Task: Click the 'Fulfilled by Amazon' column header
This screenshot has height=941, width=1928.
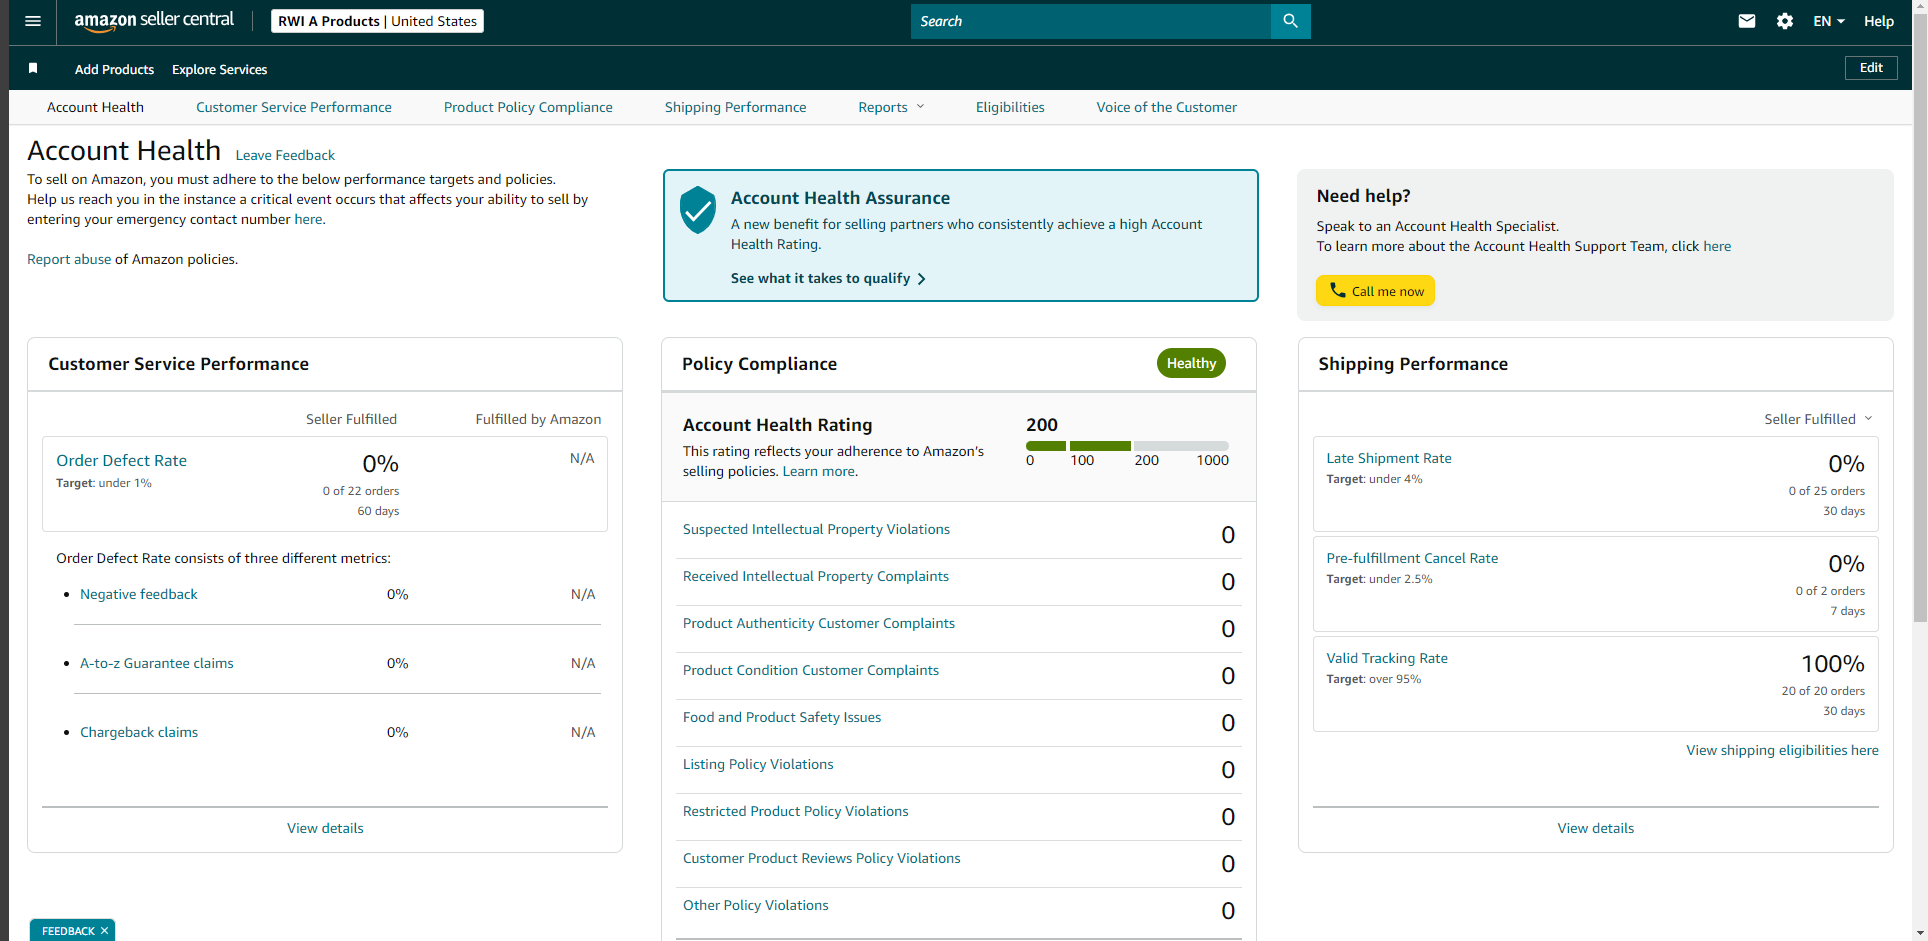Action: point(538,419)
